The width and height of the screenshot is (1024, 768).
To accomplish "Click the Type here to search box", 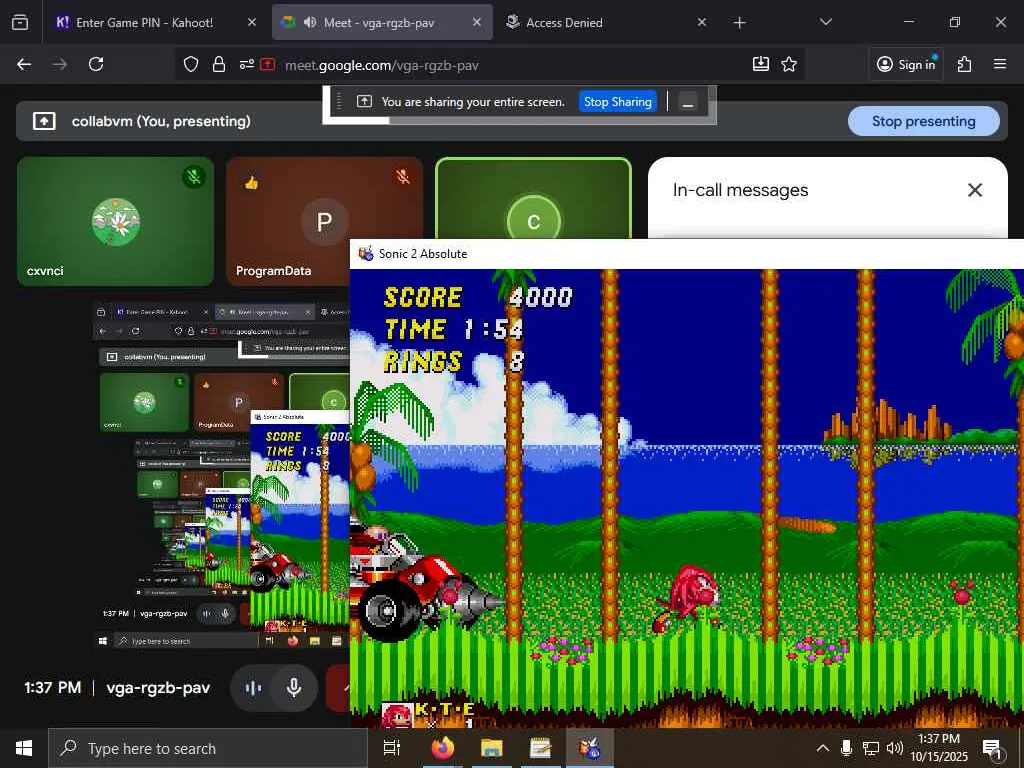I will tap(208, 748).
